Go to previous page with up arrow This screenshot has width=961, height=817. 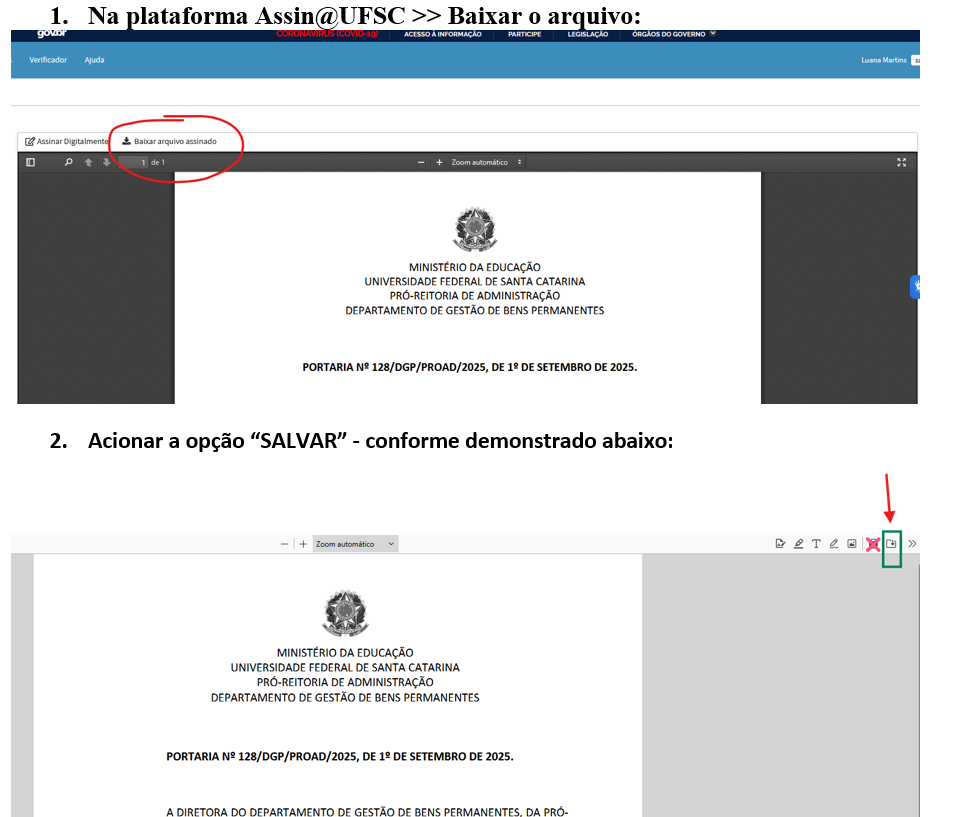coord(88,162)
